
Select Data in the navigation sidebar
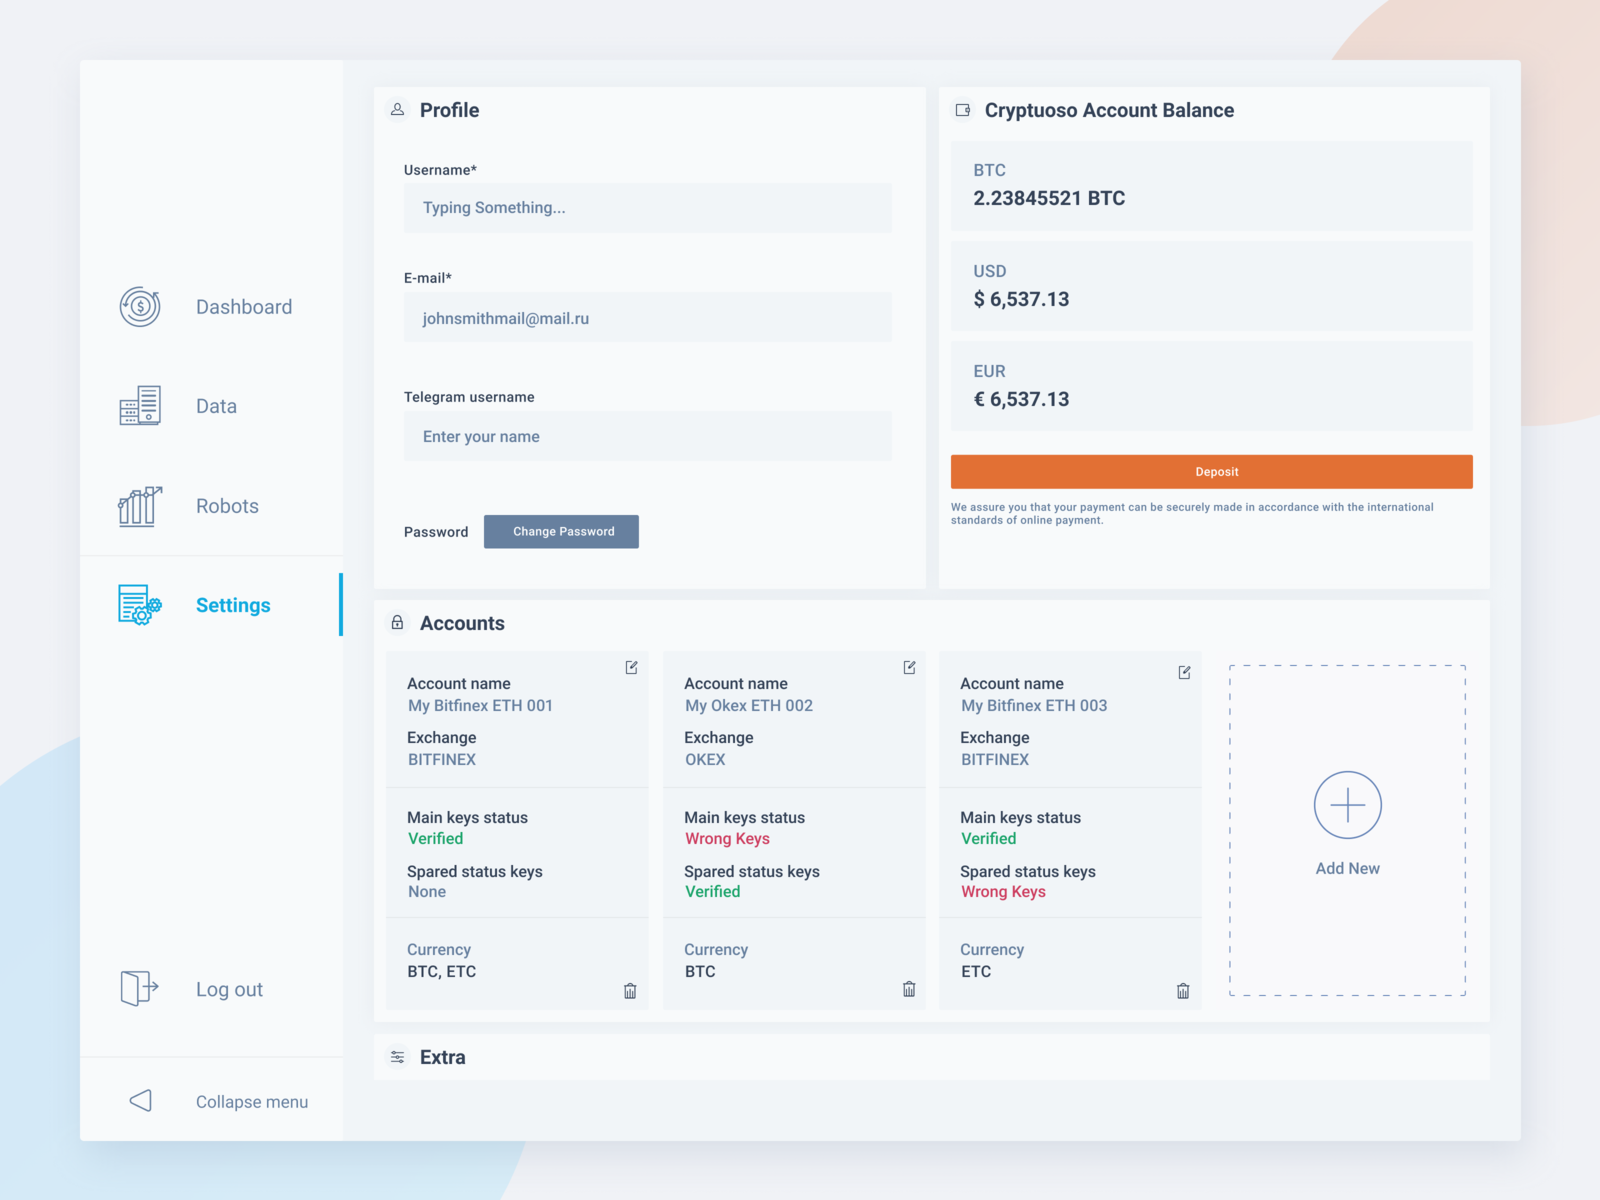click(215, 406)
